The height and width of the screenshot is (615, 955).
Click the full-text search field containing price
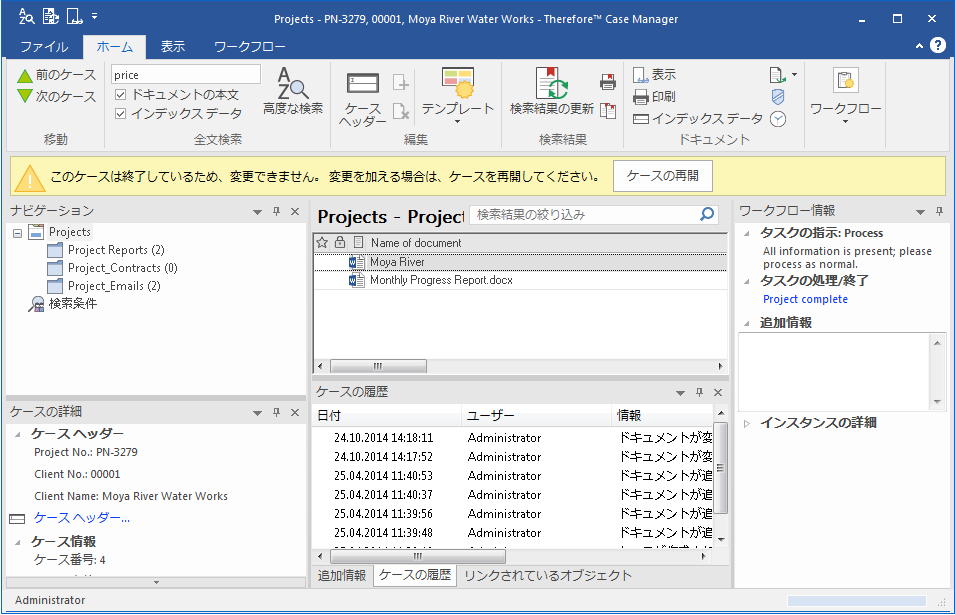(186, 75)
